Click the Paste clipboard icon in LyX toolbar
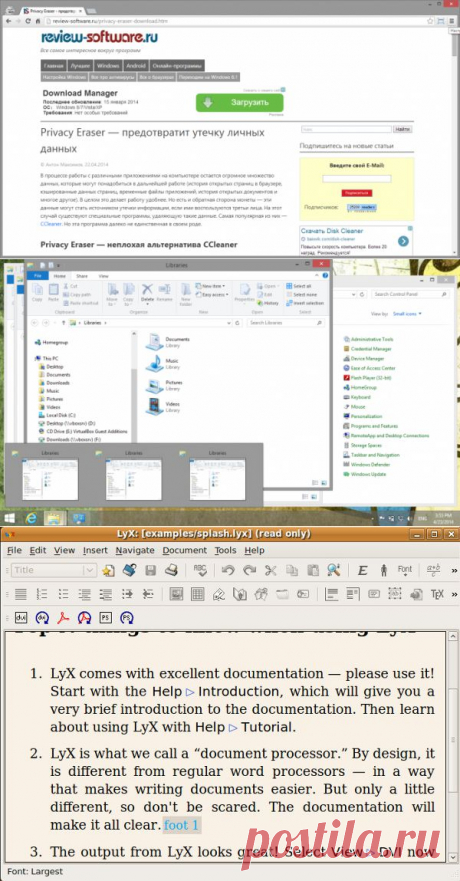The width and height of the screenshot is (460, 881). pos(313,570)
